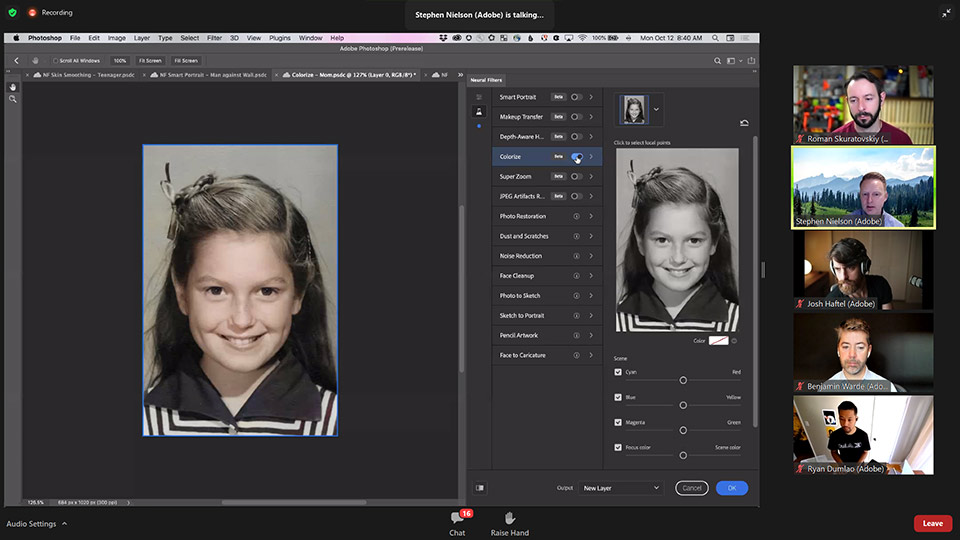Enable the Makeup Transfer filter toggle
The image size is (960, 540).
point(576,117)
